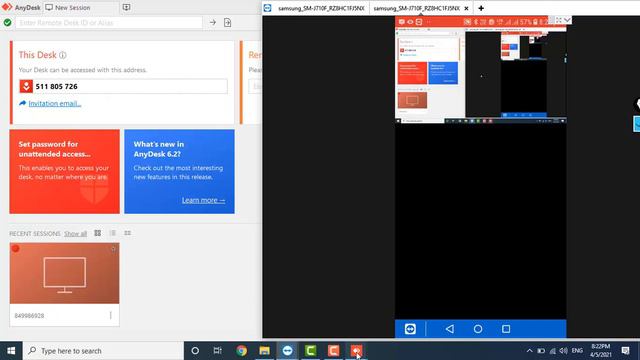The image size is (640, 360).
Task: Click session ID text 849986928
Action: [29, 316]
